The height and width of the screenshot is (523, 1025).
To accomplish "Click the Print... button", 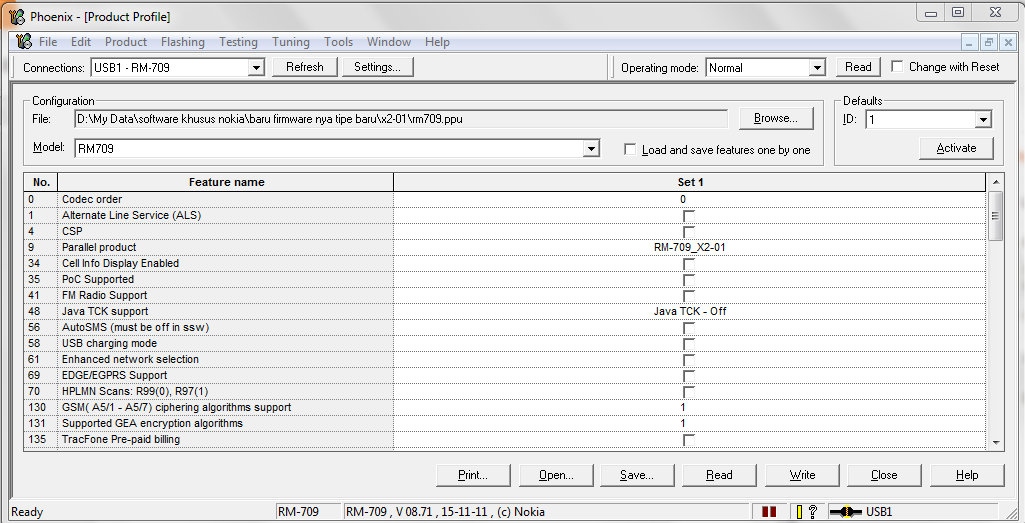I will coord(473,475).
